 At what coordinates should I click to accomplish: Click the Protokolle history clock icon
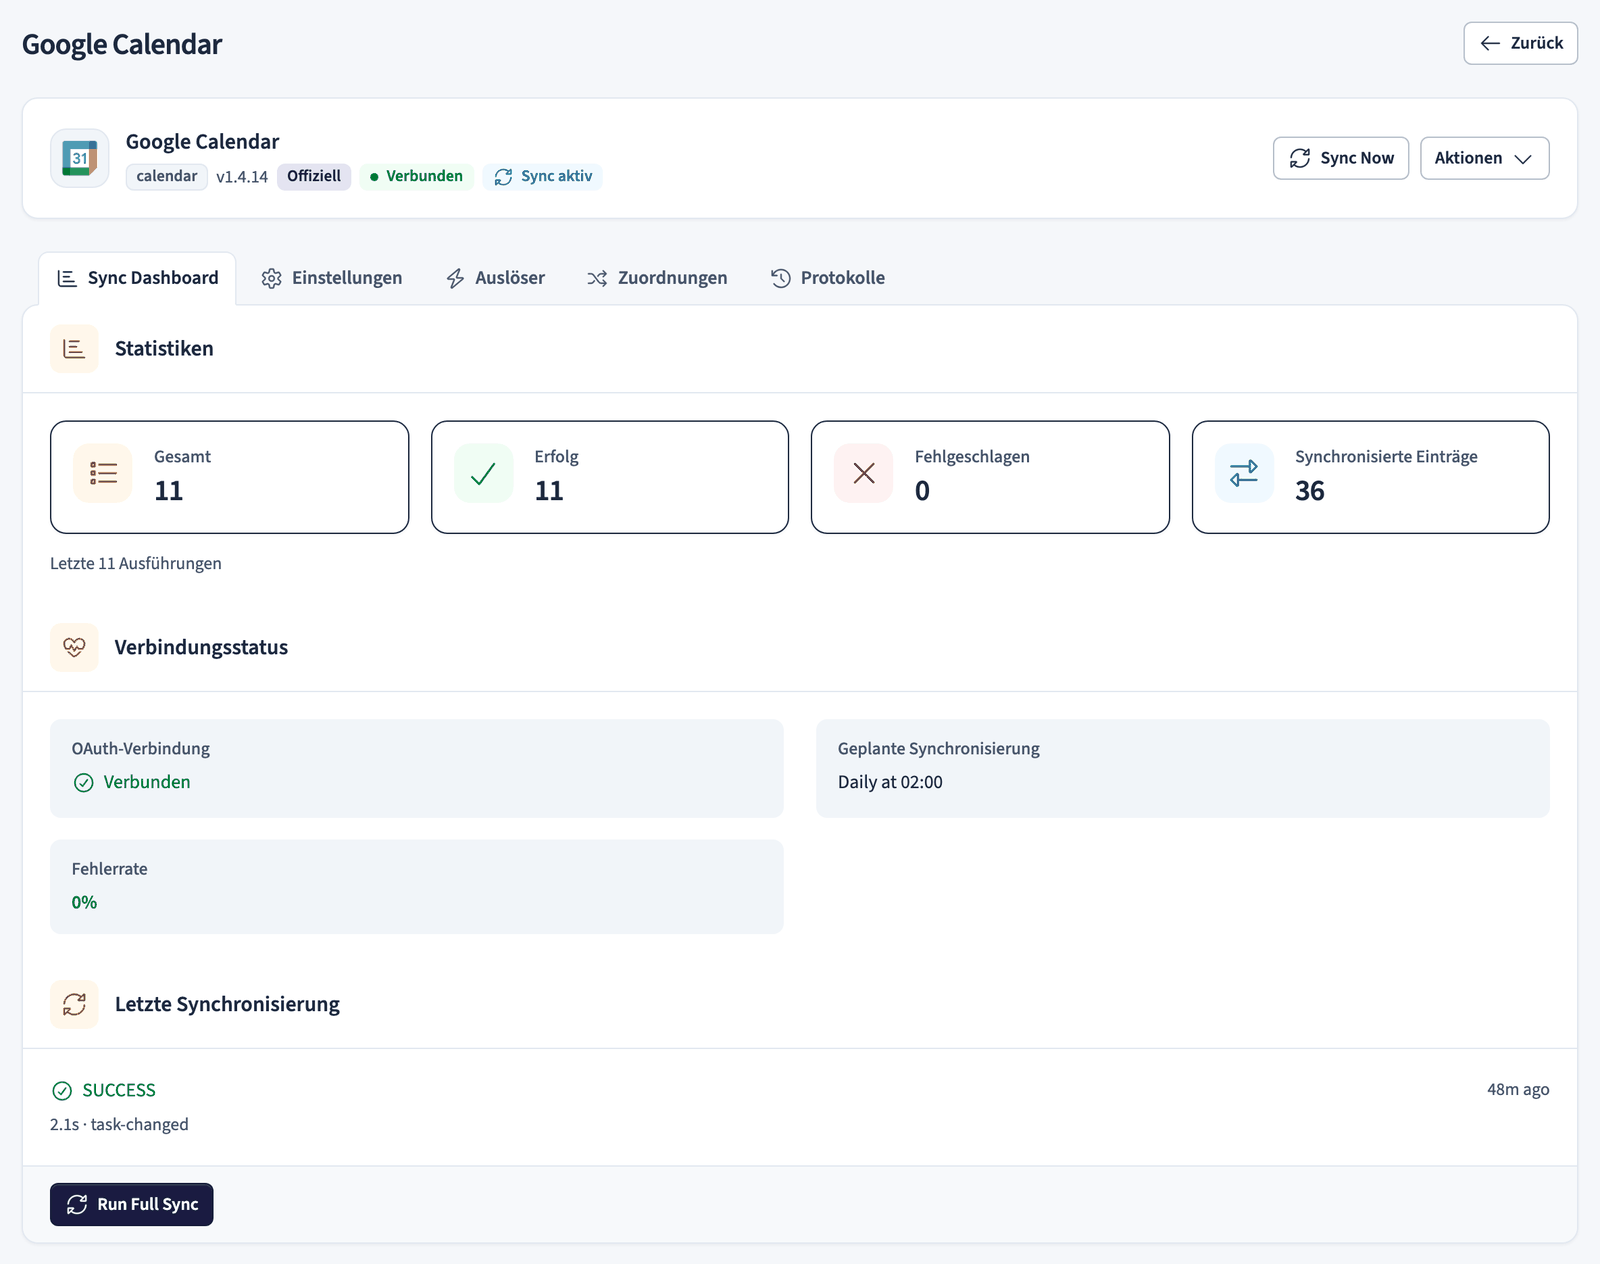tap(781, 278)
